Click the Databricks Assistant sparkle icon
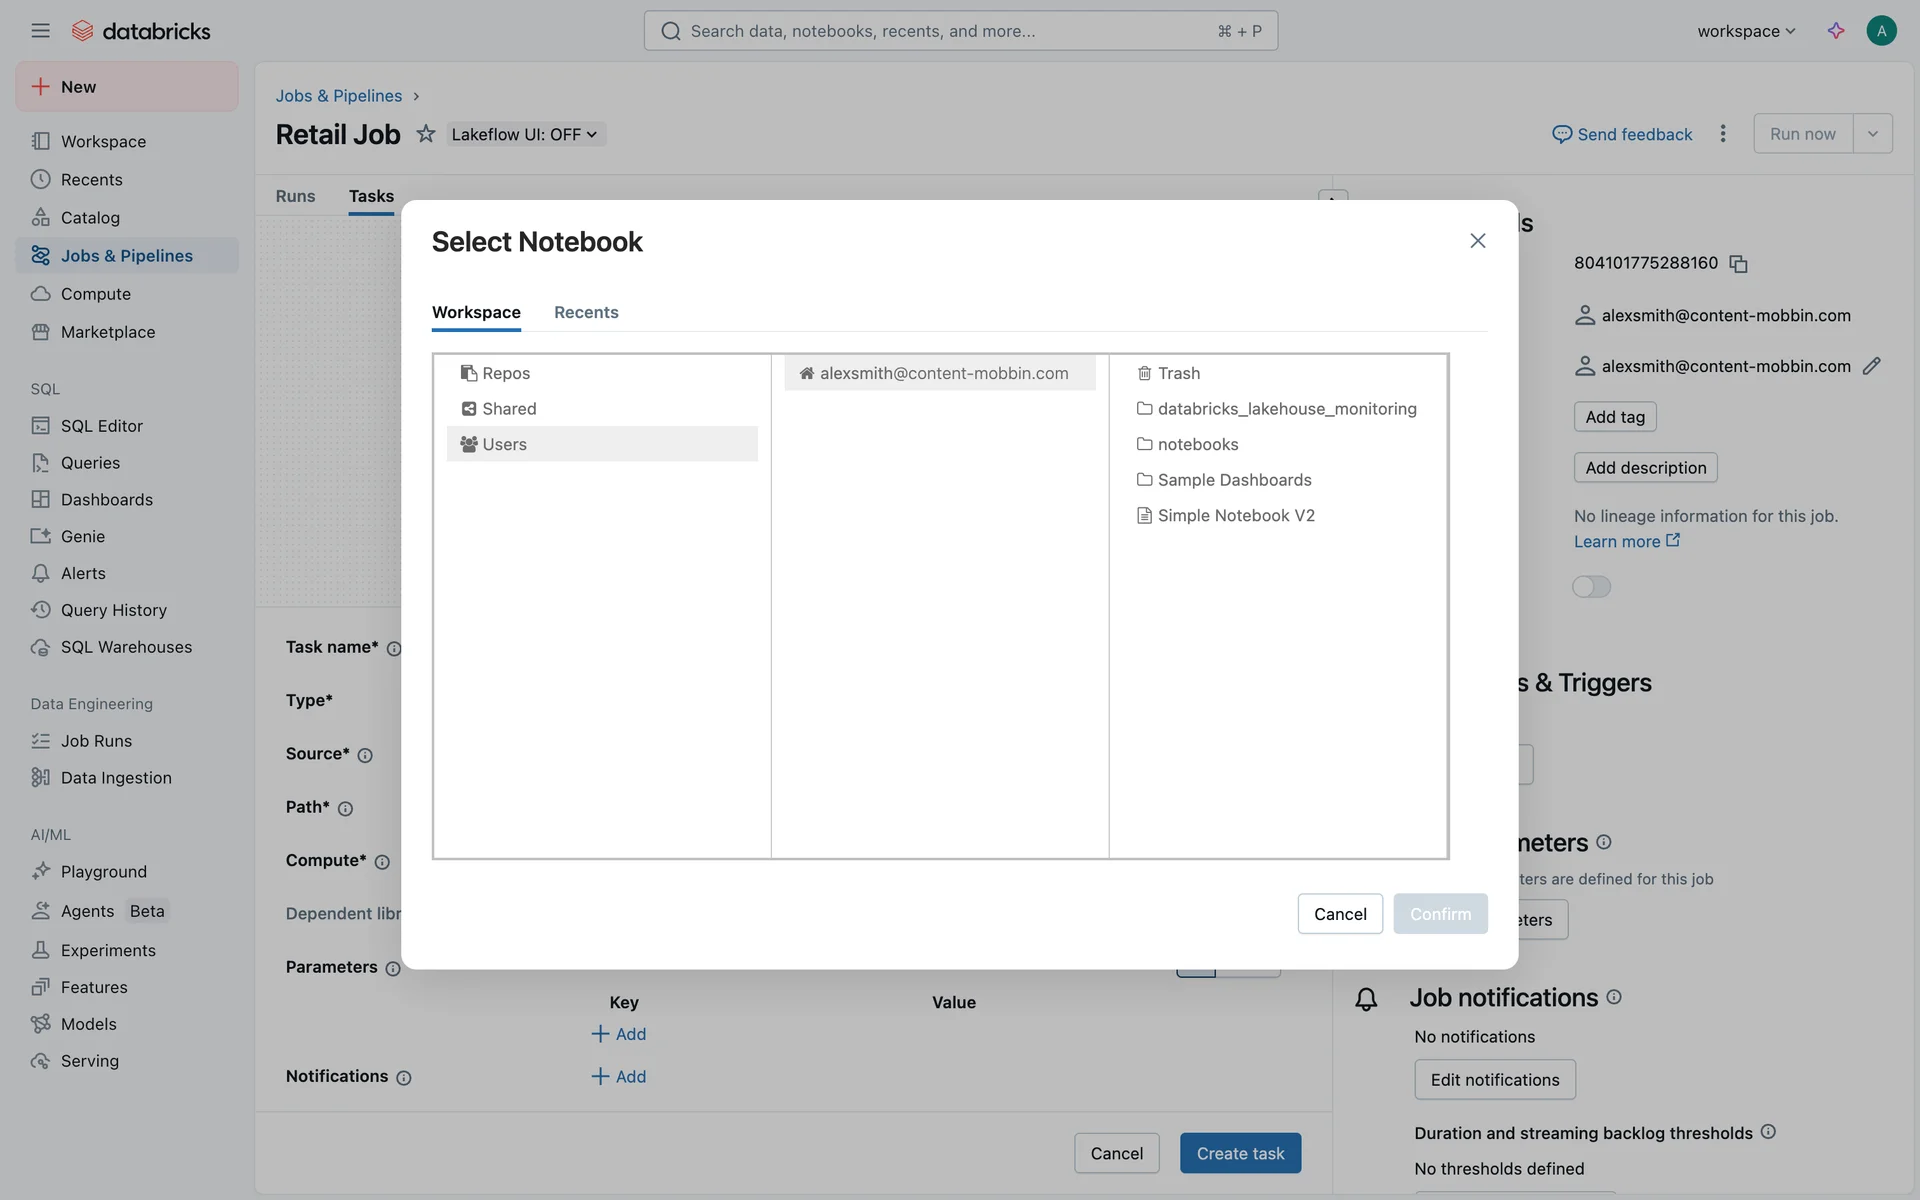The image size is (1920, 1200). (x=1835, y=31)
